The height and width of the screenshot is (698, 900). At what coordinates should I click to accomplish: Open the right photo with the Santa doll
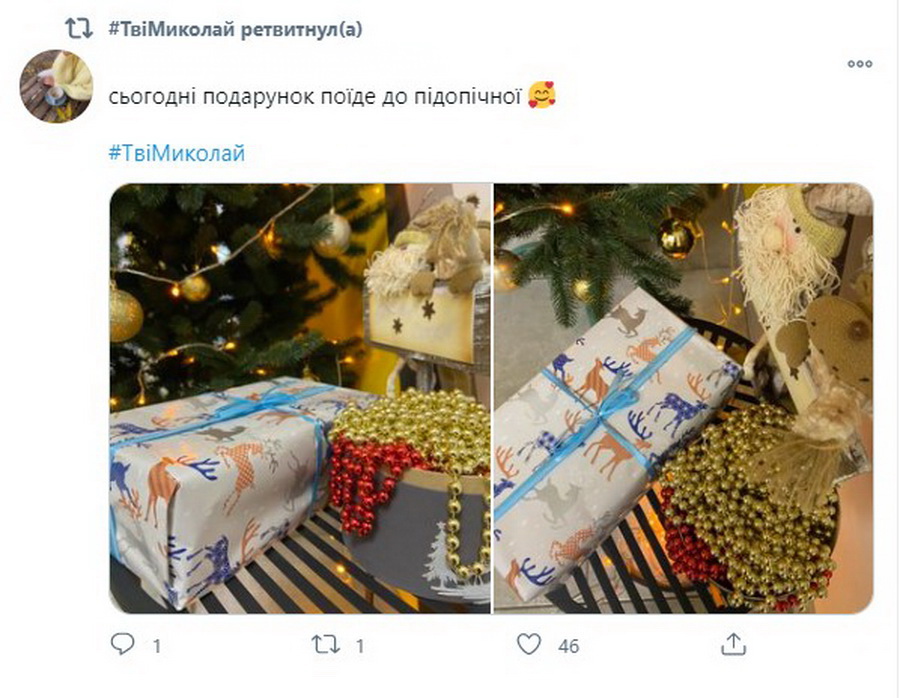point(684,398)
